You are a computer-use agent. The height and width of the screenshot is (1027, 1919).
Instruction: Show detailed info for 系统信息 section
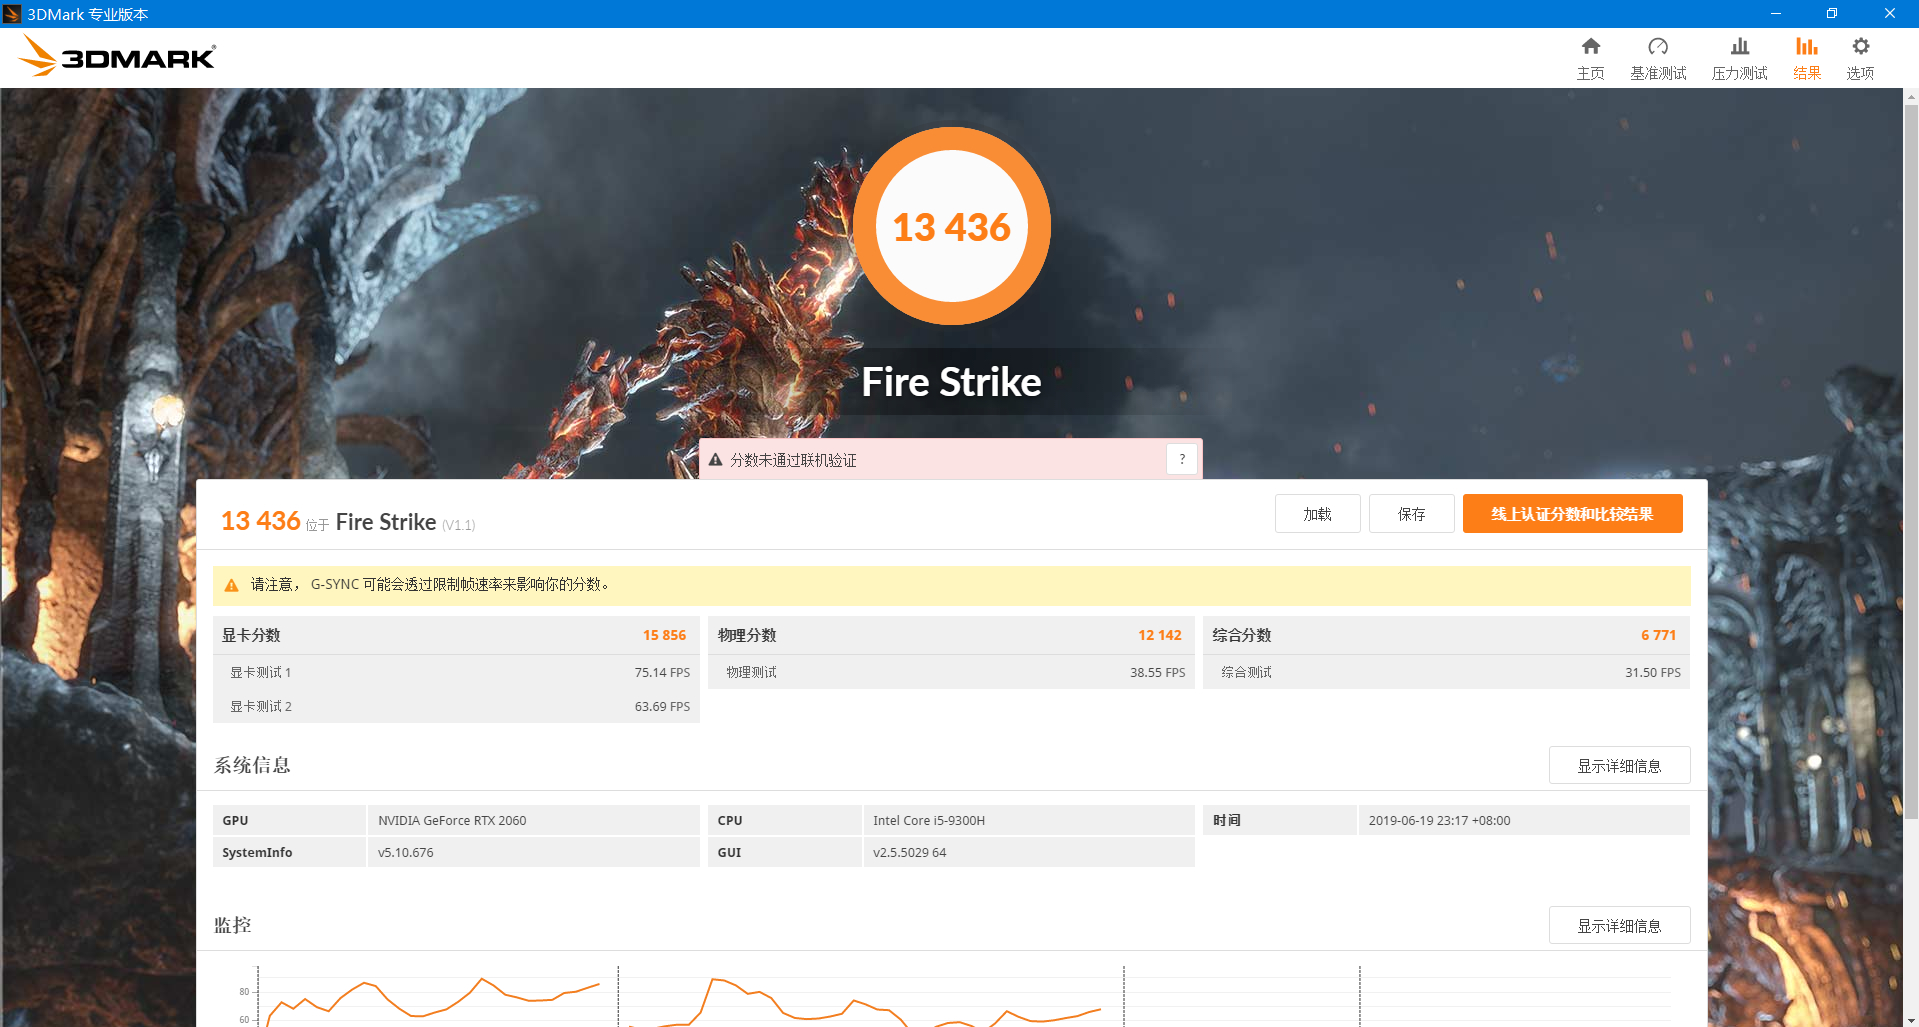1619,766
